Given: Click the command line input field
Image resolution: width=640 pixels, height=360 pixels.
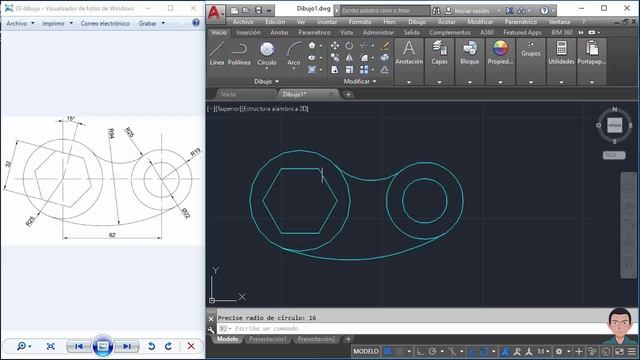Looking at the screenshot, I should coord(412,329).
